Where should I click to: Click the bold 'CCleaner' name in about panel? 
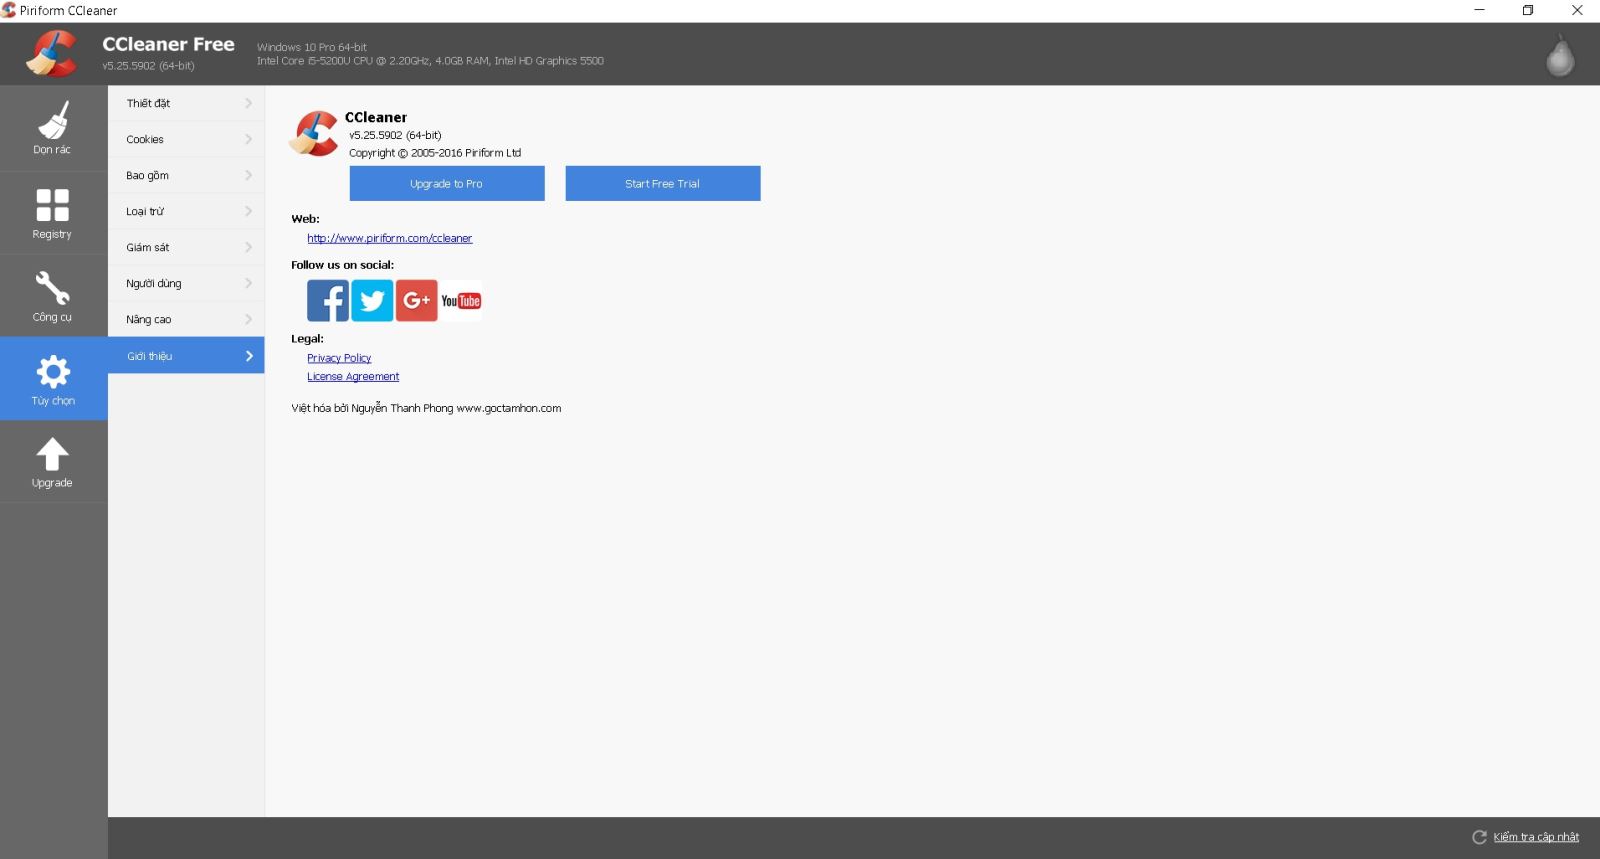(376, 117)
